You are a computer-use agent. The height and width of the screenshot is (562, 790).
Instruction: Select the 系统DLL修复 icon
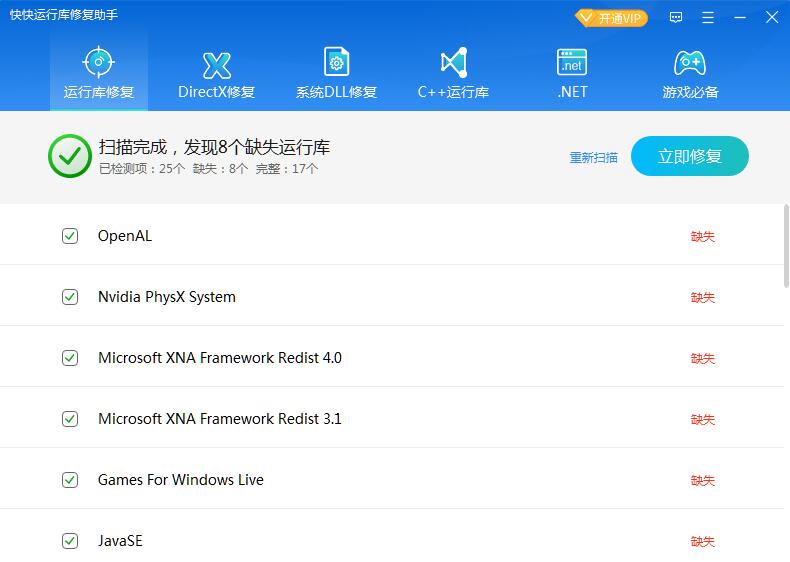click(x=336, y=64)
